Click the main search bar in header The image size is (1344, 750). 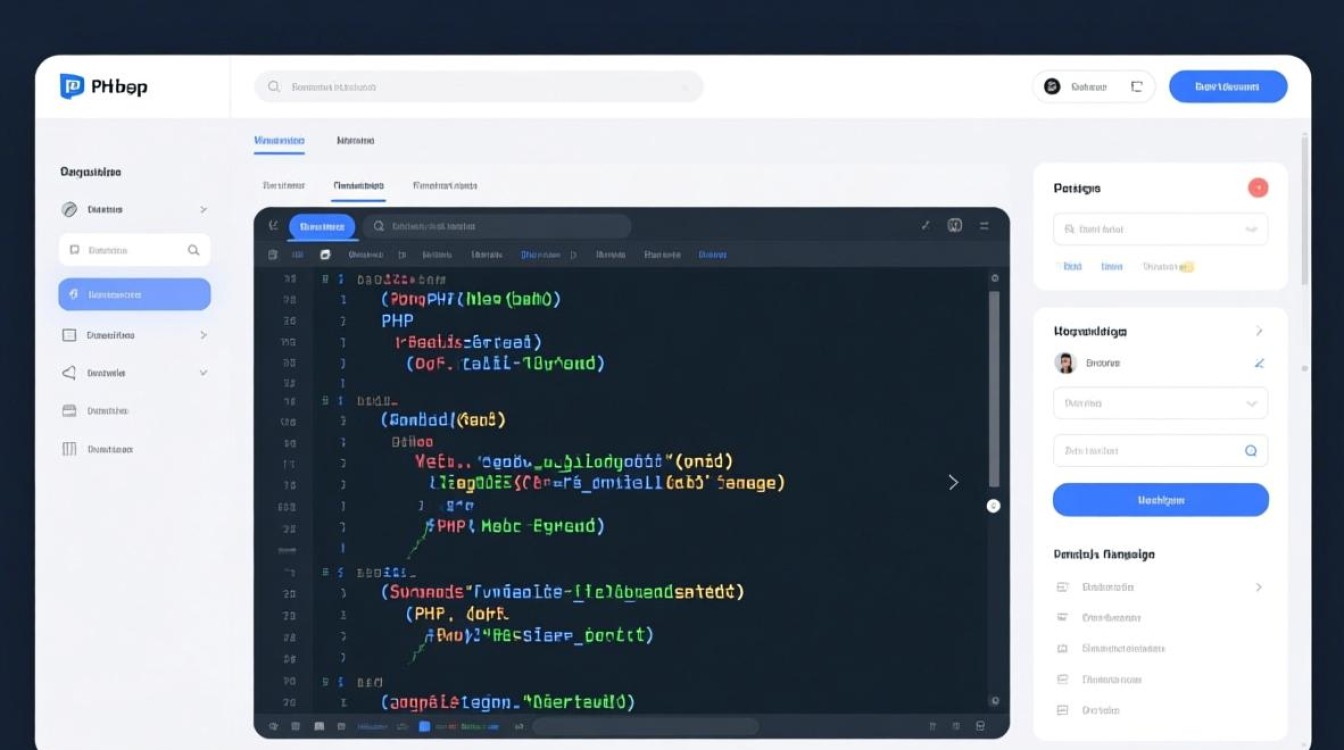point(478,87)
